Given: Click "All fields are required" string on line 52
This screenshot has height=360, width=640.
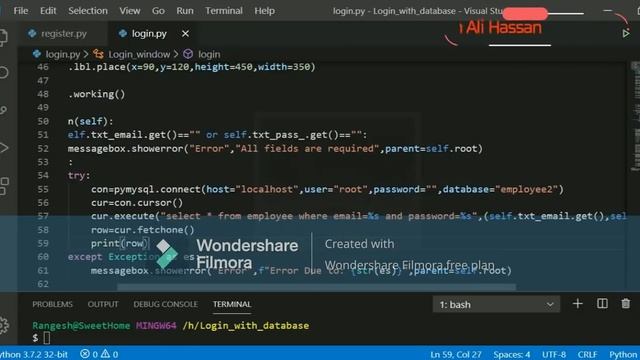Looking at the screenshot, I should click(x=307, y=149).
